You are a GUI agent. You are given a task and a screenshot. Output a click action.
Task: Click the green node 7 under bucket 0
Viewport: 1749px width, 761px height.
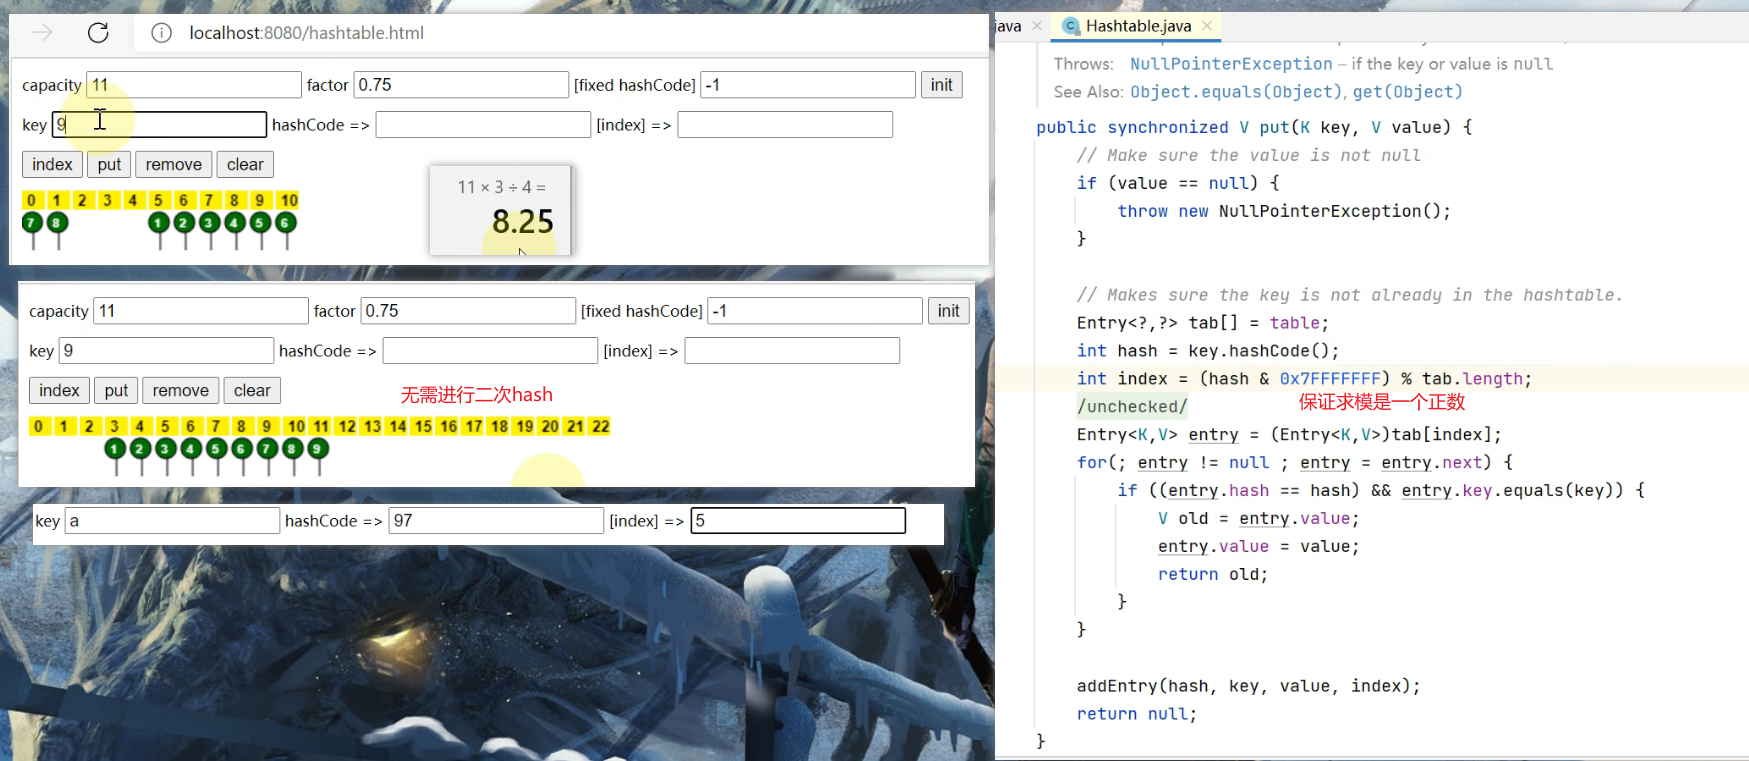[32, 222]
